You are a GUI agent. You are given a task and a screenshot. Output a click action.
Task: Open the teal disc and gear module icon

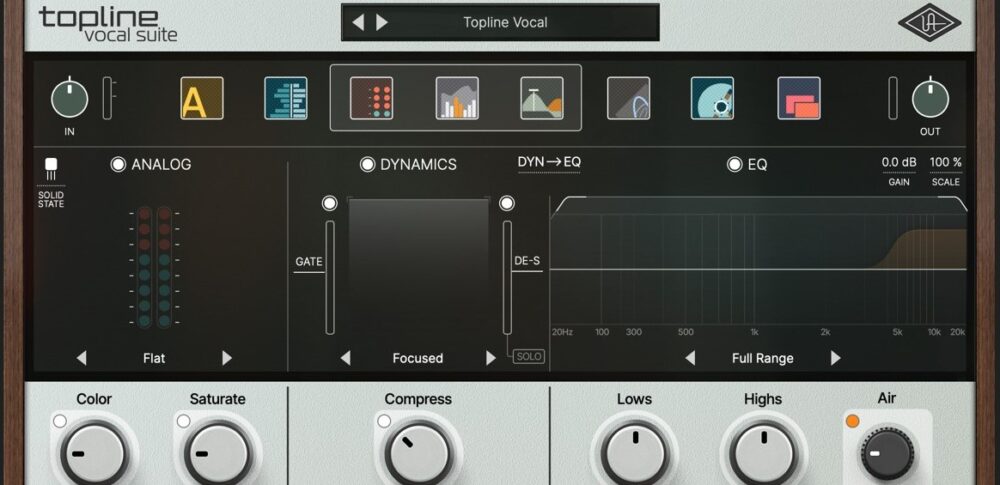[x=712, y=98]
